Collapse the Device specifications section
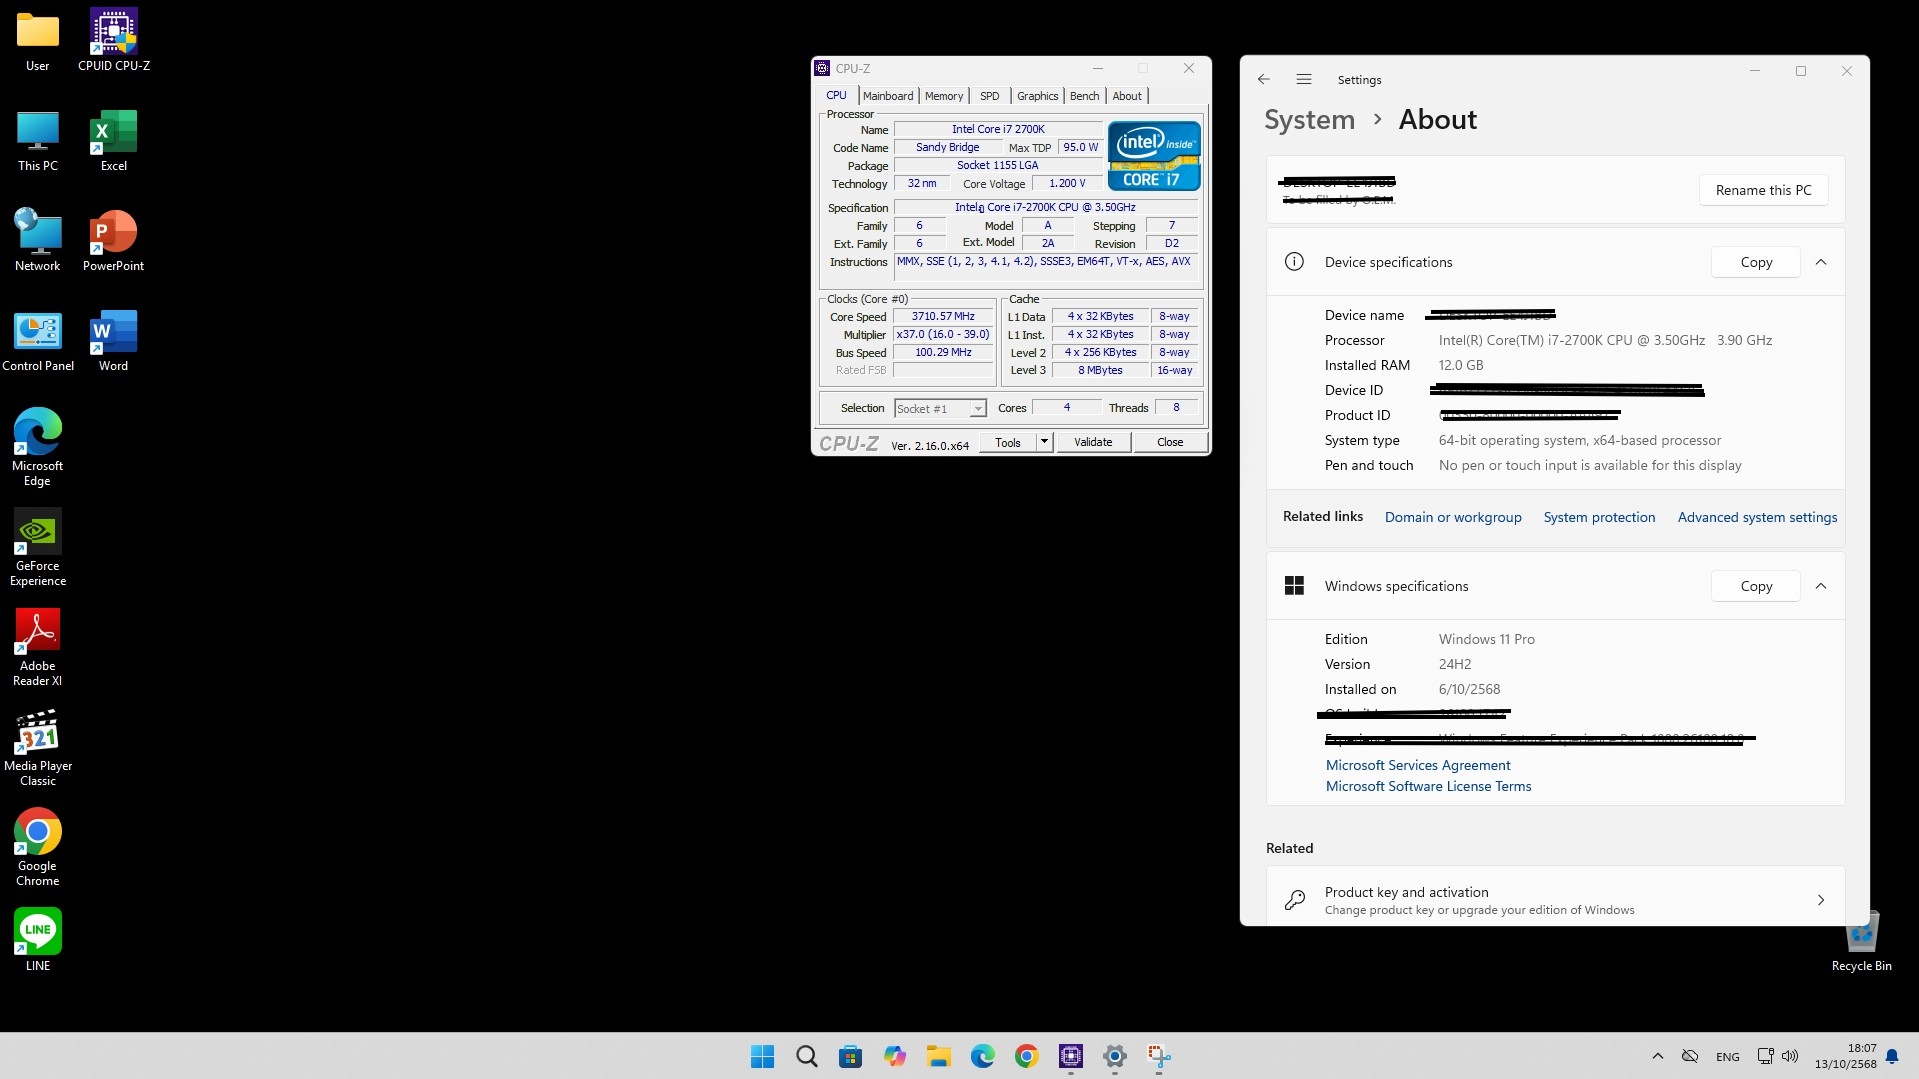The width and height of the screenshot is (1919, 1079). 1820,262
